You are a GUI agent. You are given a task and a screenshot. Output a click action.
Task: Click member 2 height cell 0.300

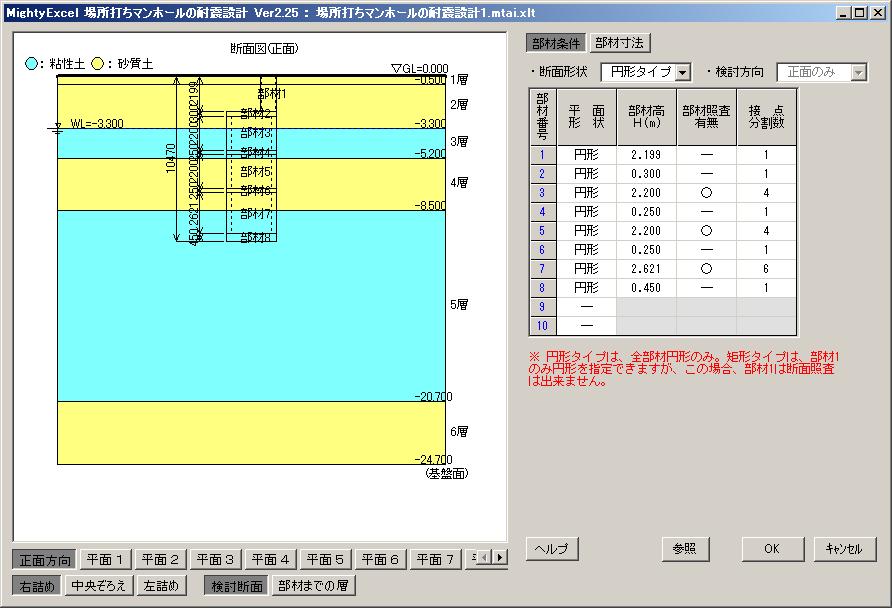coord(646,174)
